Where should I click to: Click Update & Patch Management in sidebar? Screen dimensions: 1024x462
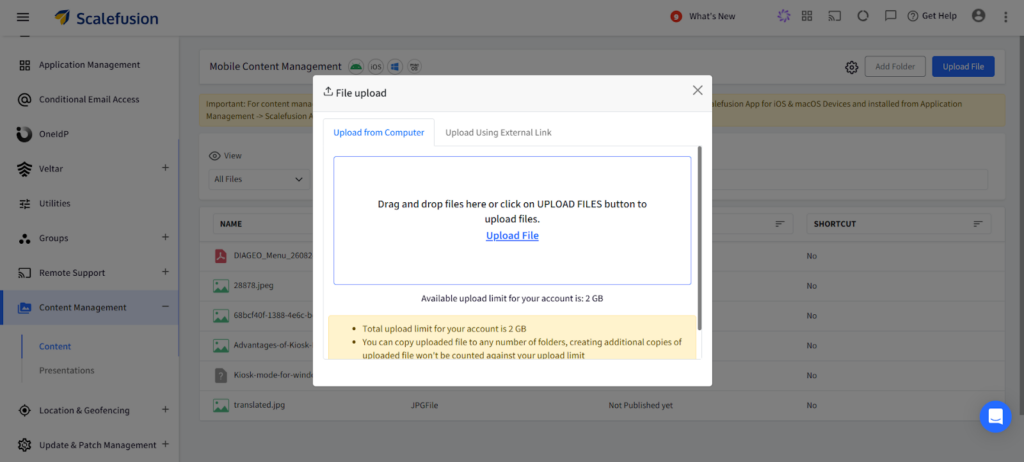point(97,445)
